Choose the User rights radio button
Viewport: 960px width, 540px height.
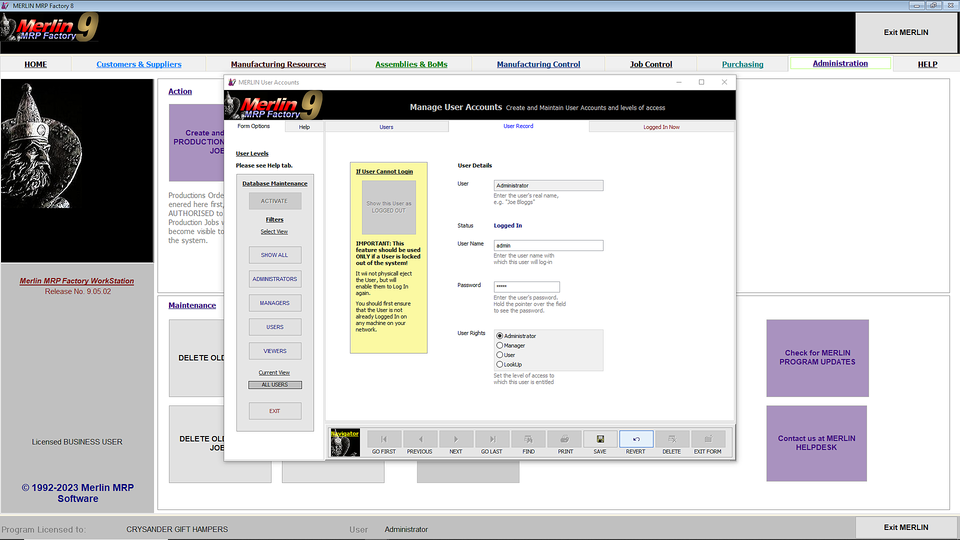coord(500,355)
